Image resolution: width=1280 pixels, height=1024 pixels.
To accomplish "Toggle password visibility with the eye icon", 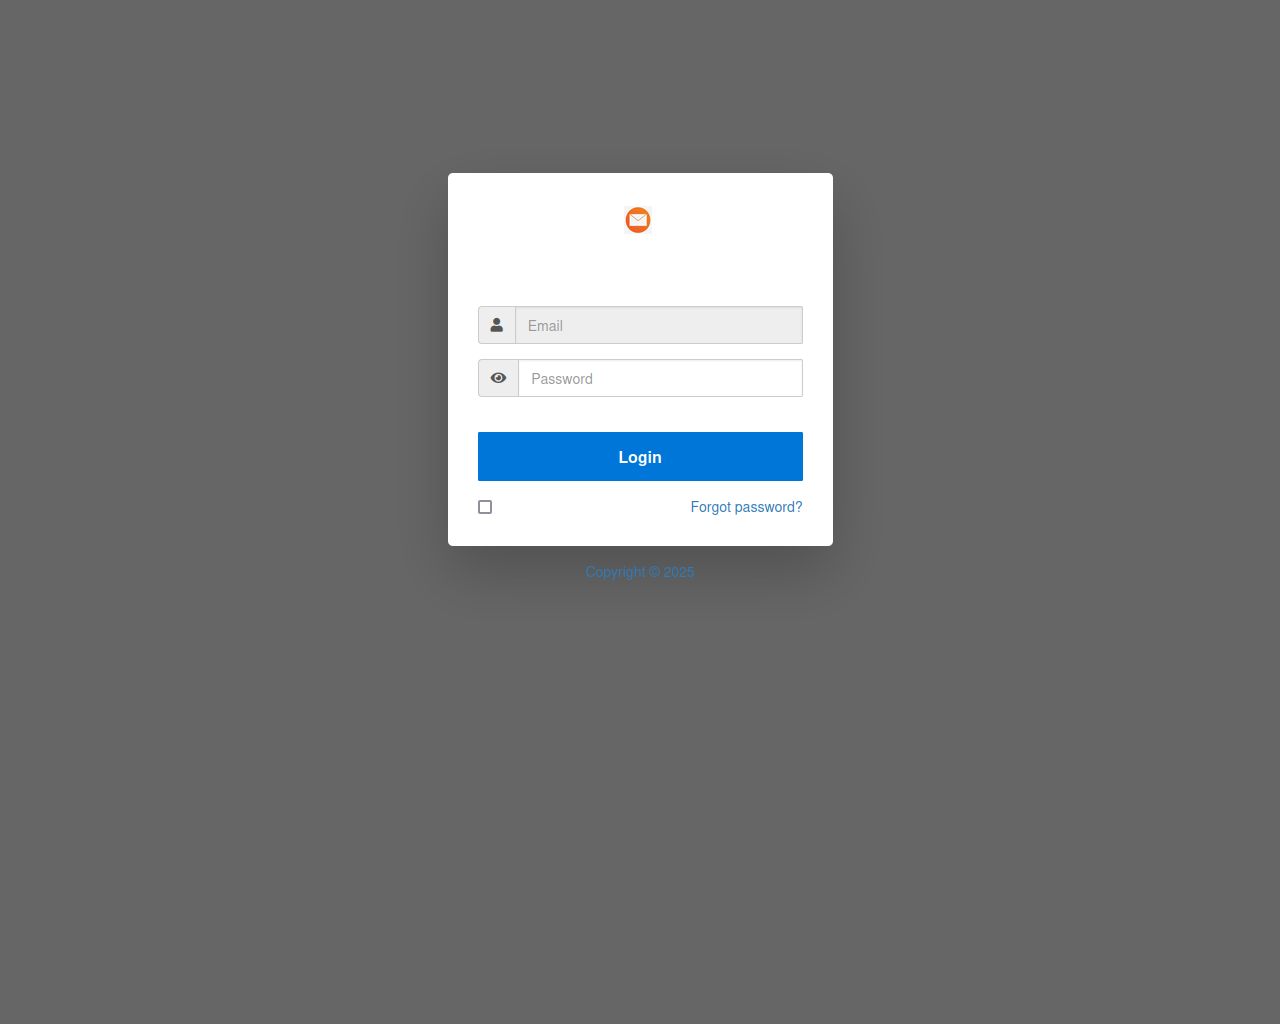I will [x=498, y=378].
